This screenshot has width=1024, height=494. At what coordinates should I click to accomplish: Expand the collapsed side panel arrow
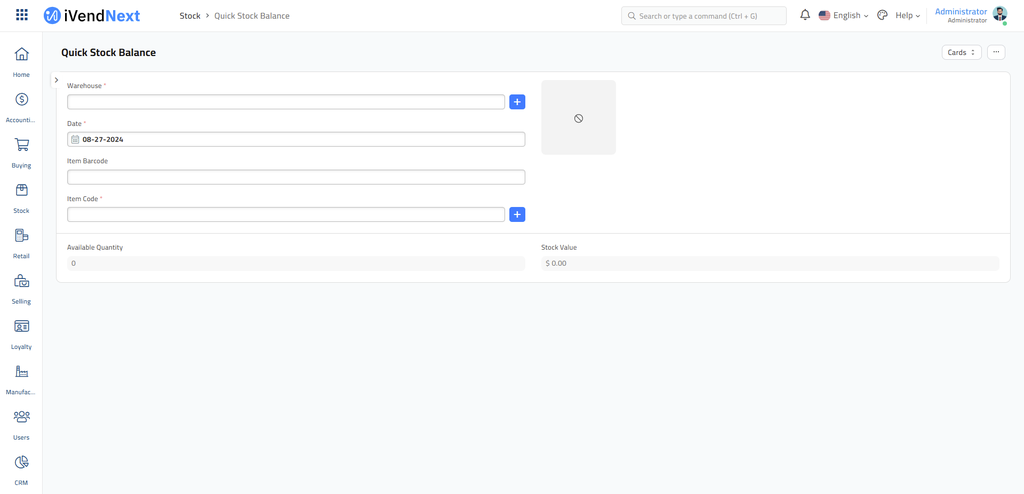56,80
